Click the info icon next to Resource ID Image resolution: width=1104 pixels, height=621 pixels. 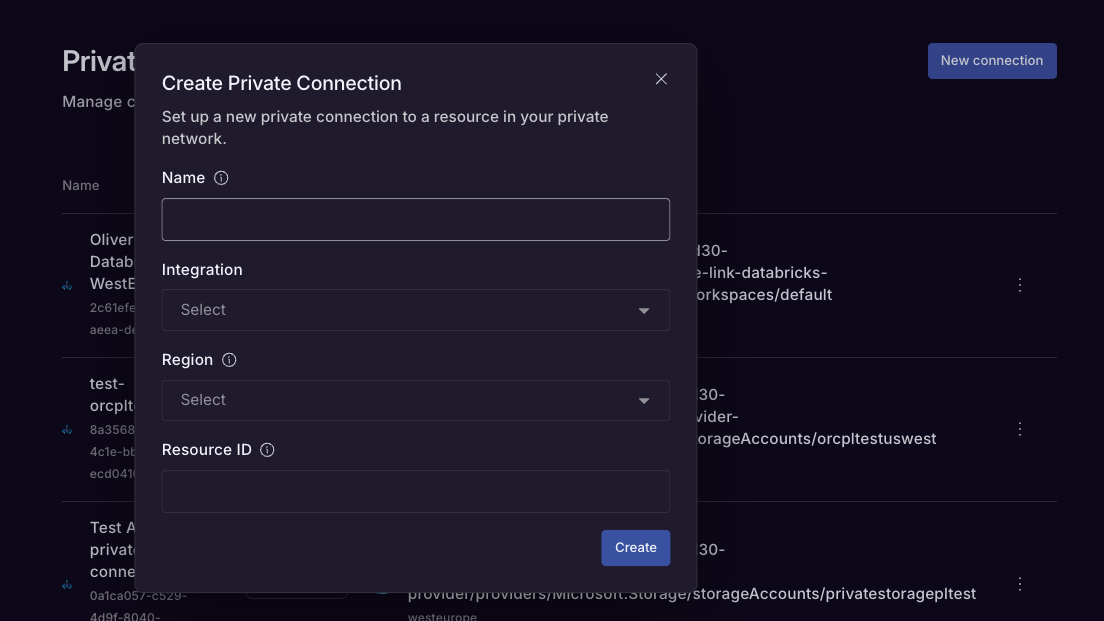[x=267, y=450]
